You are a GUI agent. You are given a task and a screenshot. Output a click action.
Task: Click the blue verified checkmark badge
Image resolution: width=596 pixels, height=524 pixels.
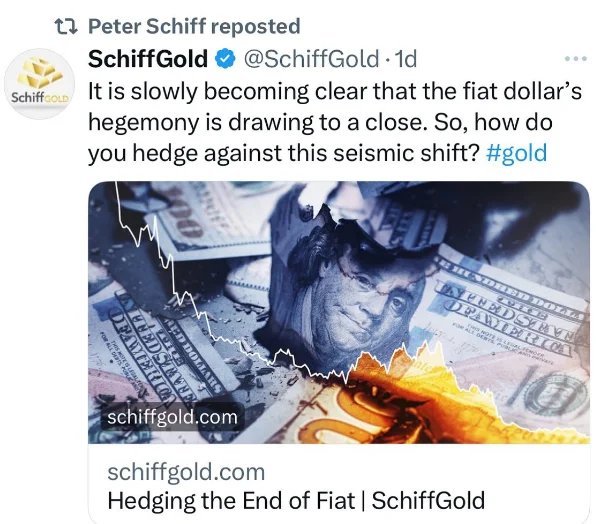(x=226, y=59)
